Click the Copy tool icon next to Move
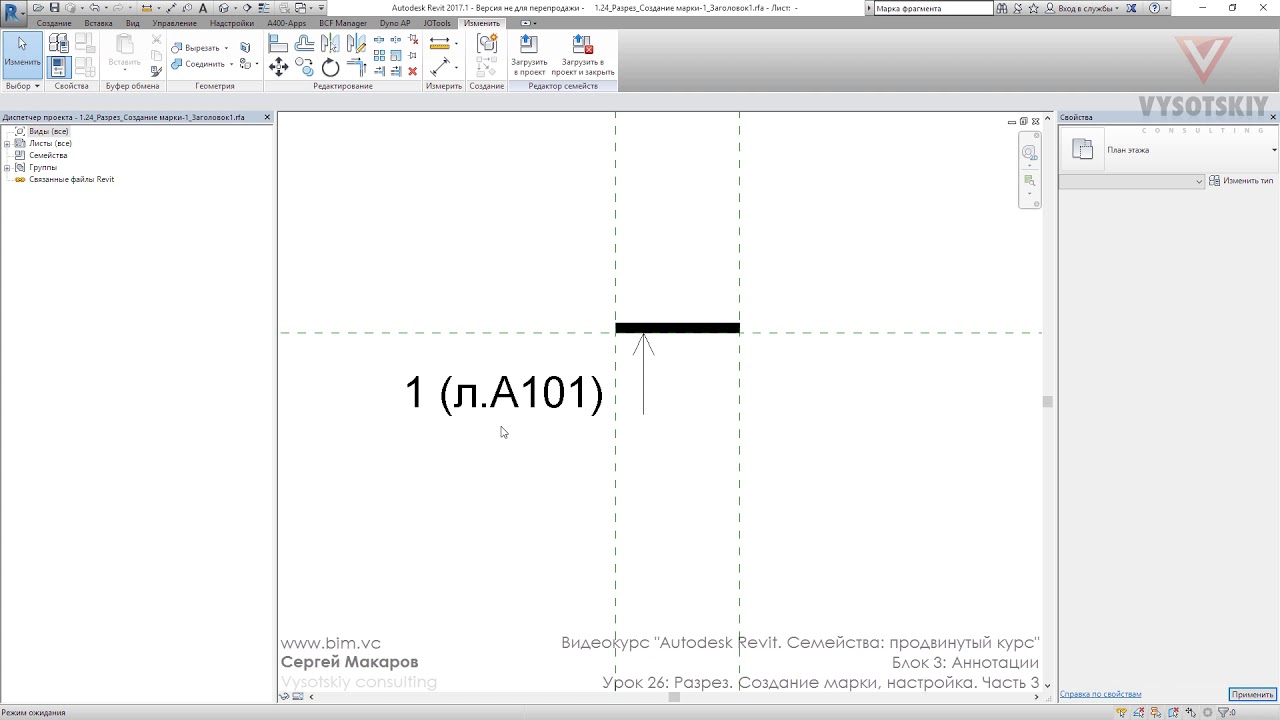Screen dimensions: 1280x720 [x=304, y=67]
